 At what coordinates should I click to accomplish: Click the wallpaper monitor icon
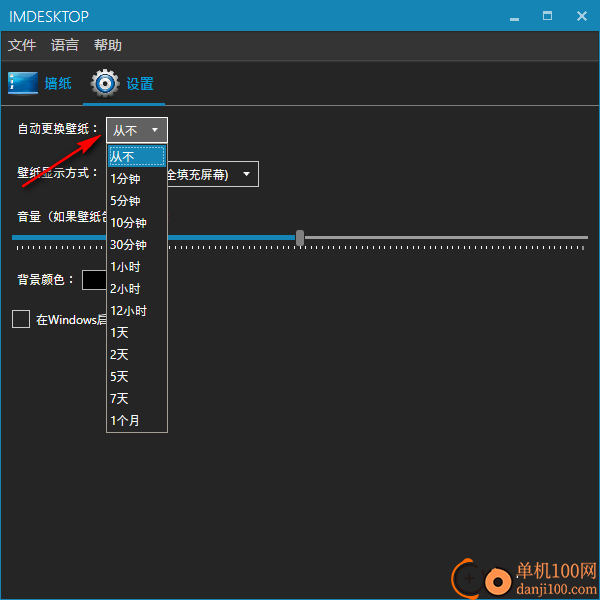pyautogui.click(x=23, y=83)
